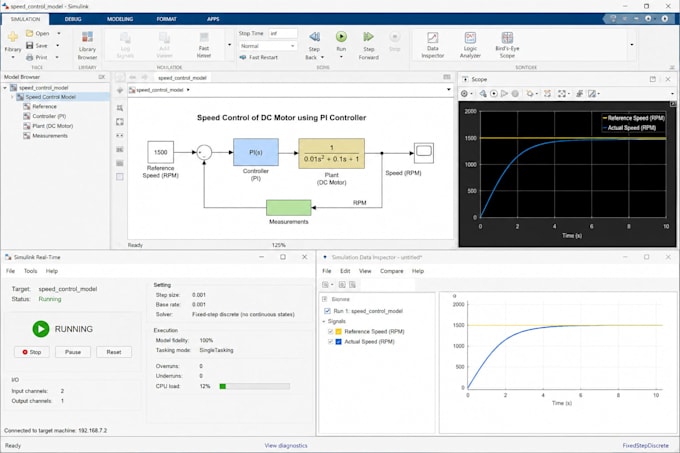Click the 1500 Reference Speed constant block
Screen dimensions: 680x453
point(160,152)
